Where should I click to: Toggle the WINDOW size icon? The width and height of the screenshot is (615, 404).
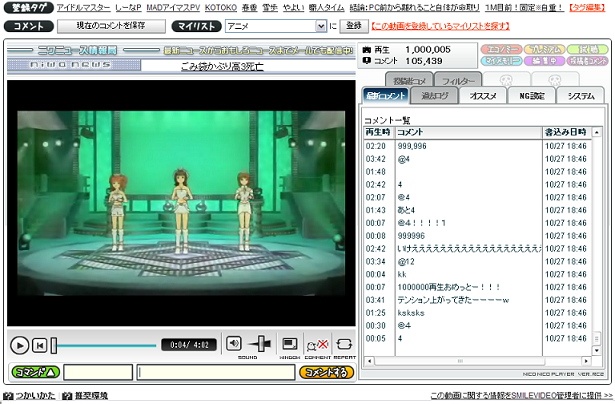pos(289,344)
